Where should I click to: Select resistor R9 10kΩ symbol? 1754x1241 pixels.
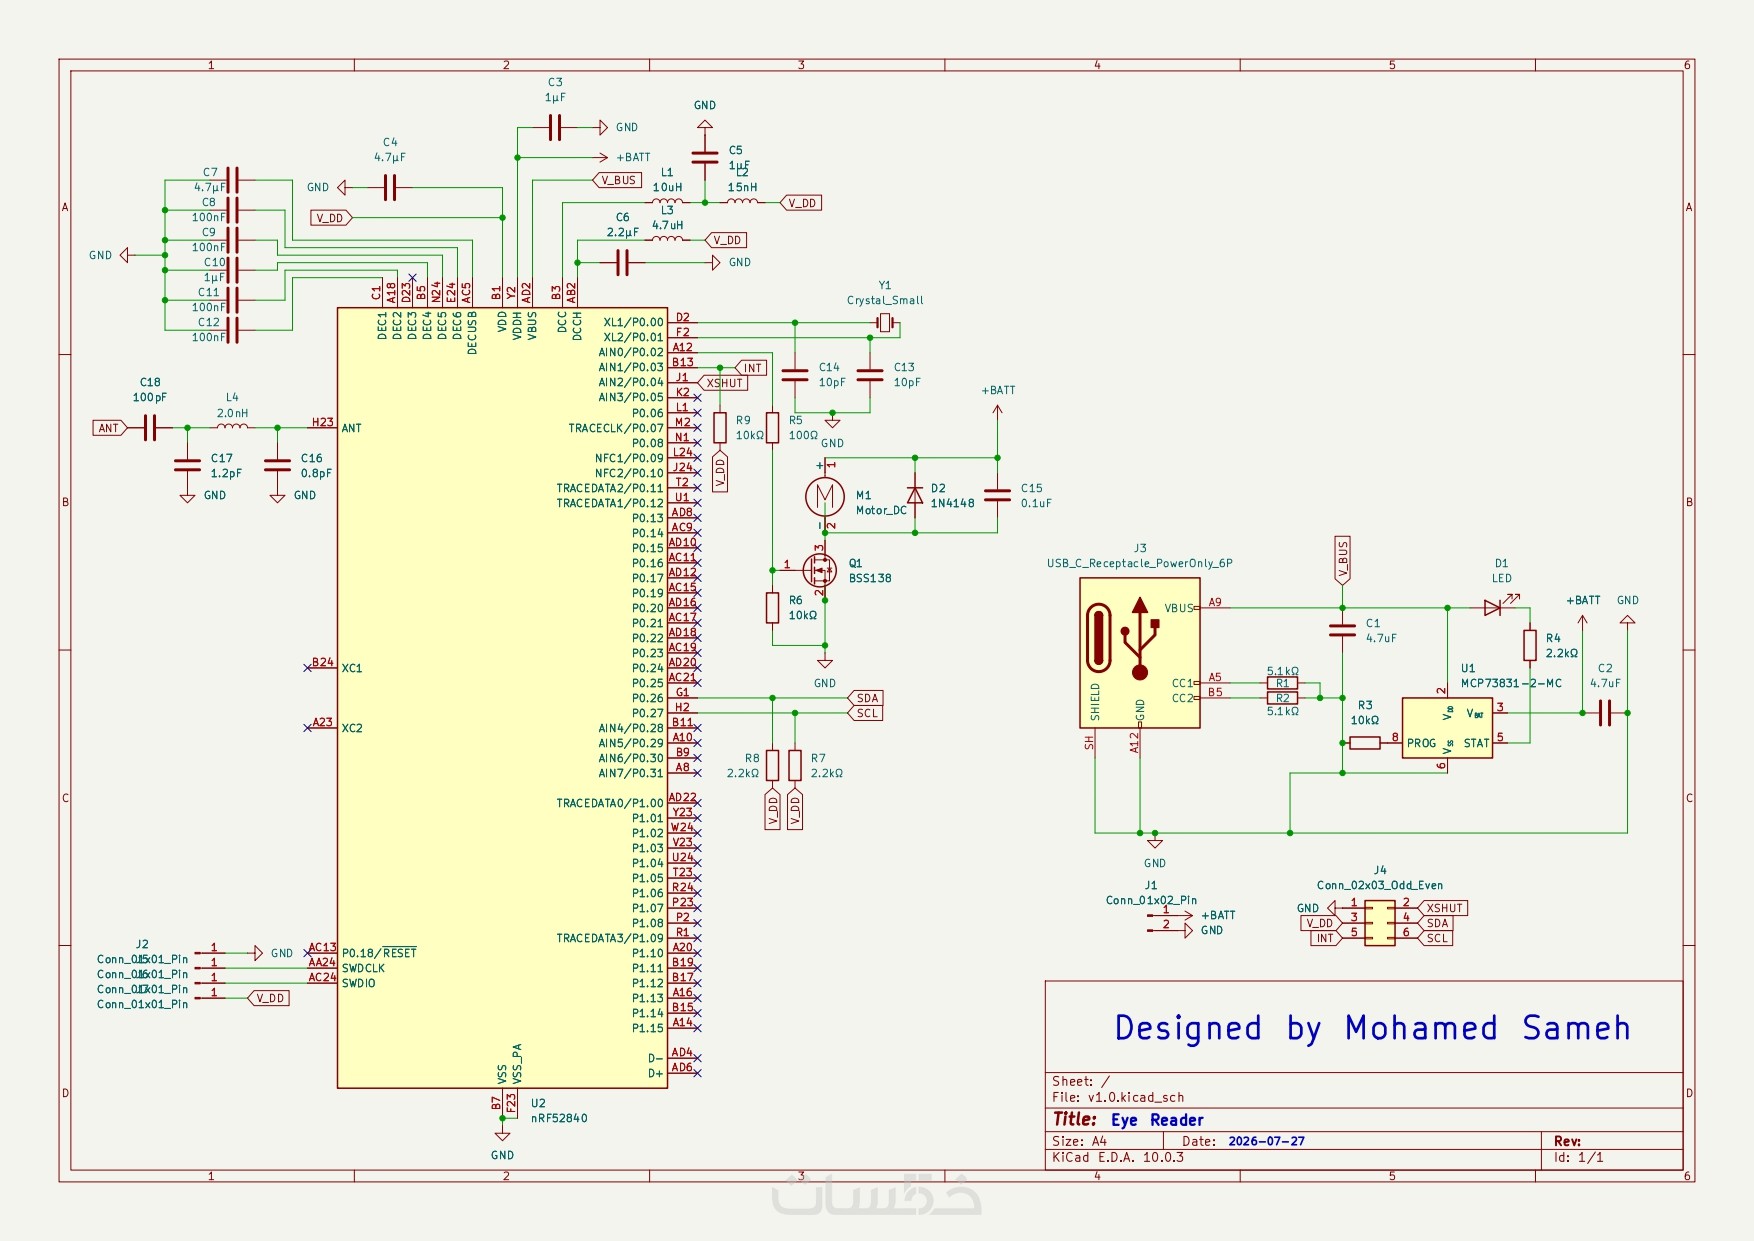pyautogui.click(x=720, y=428)
